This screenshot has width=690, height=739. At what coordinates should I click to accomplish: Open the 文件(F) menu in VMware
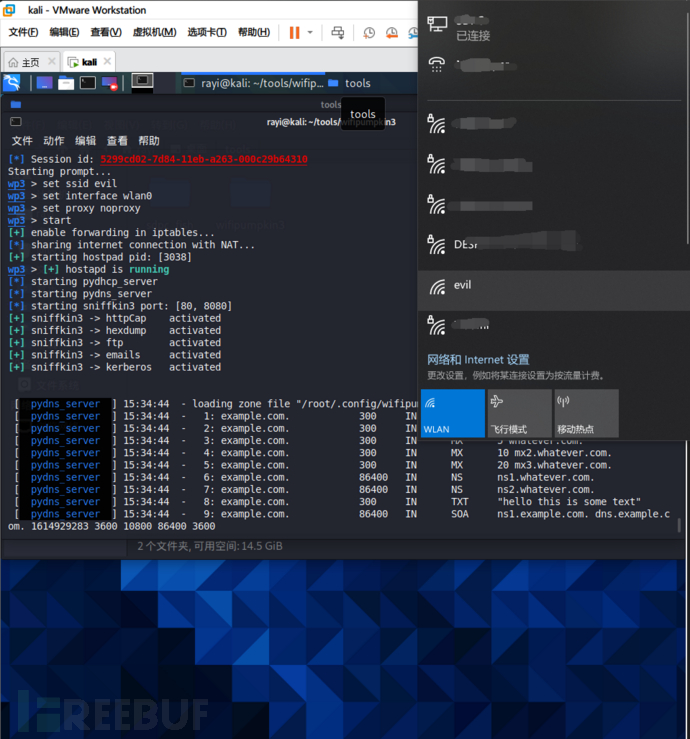[24, 32]
